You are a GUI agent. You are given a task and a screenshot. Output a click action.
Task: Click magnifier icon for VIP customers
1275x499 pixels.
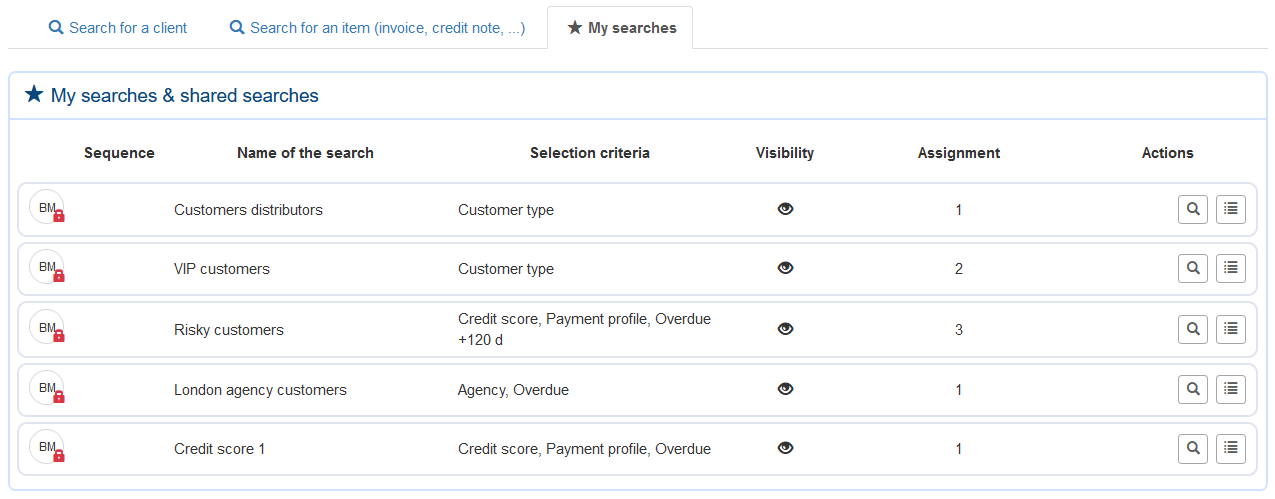(x=1192, y=268)
